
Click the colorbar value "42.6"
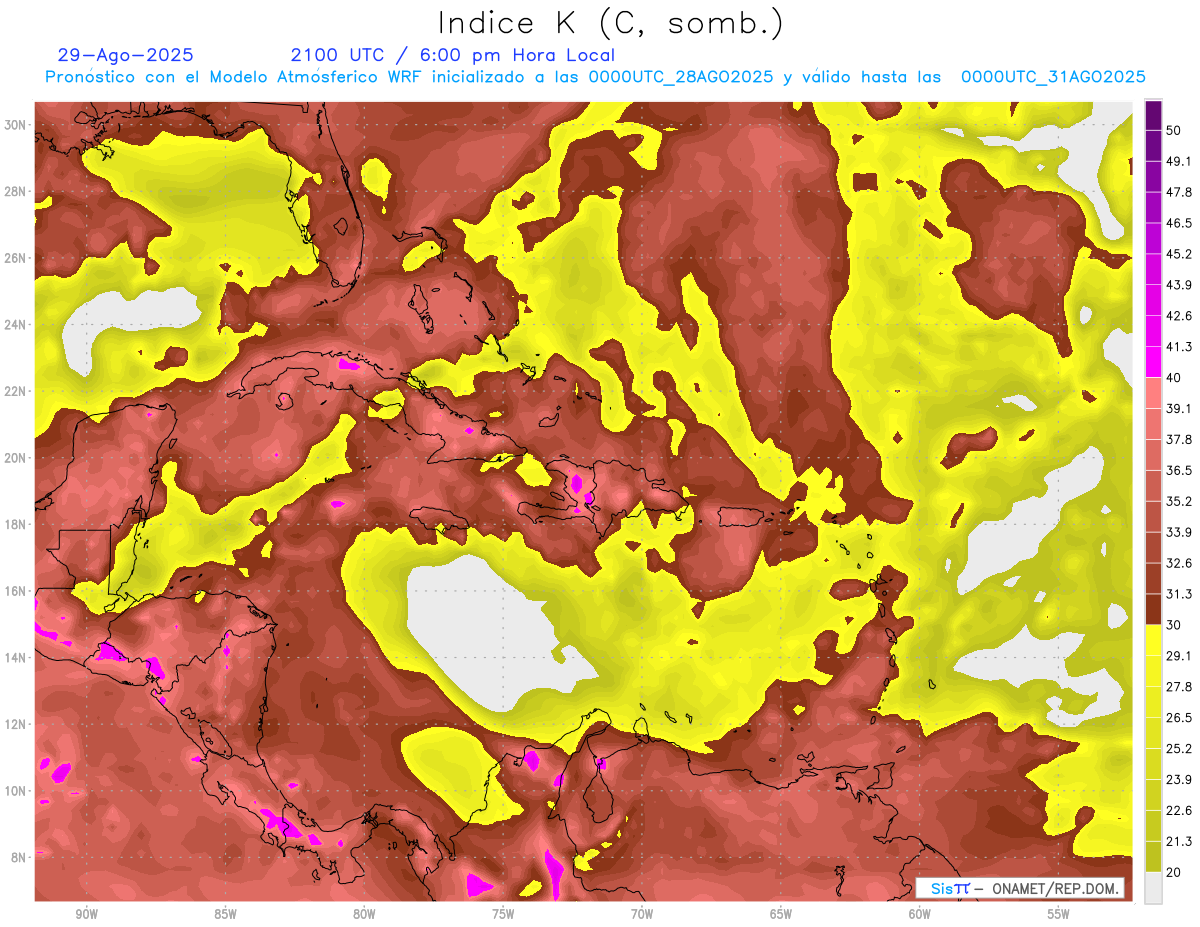point(1179,316)
